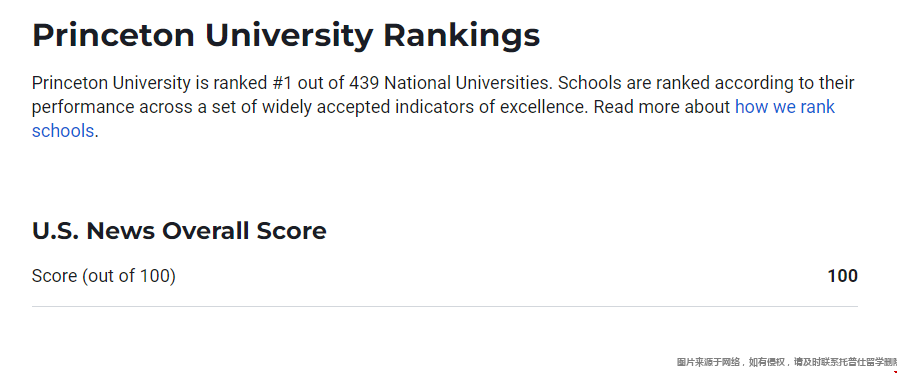The image size is (897, 373).
Task: Select the 'Score (out of 100)' label
Action: [x=104, y=276]
